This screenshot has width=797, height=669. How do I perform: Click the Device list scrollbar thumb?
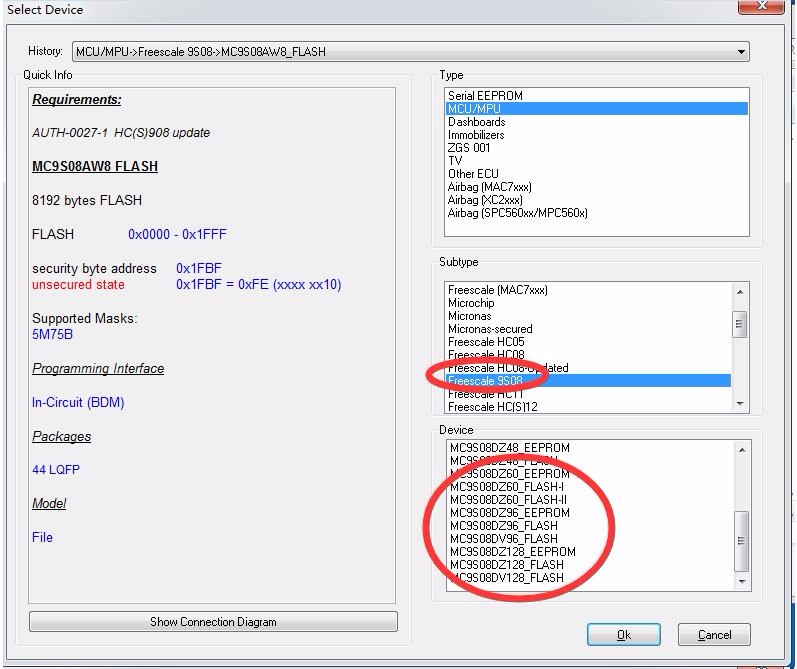tap(742, 541)
